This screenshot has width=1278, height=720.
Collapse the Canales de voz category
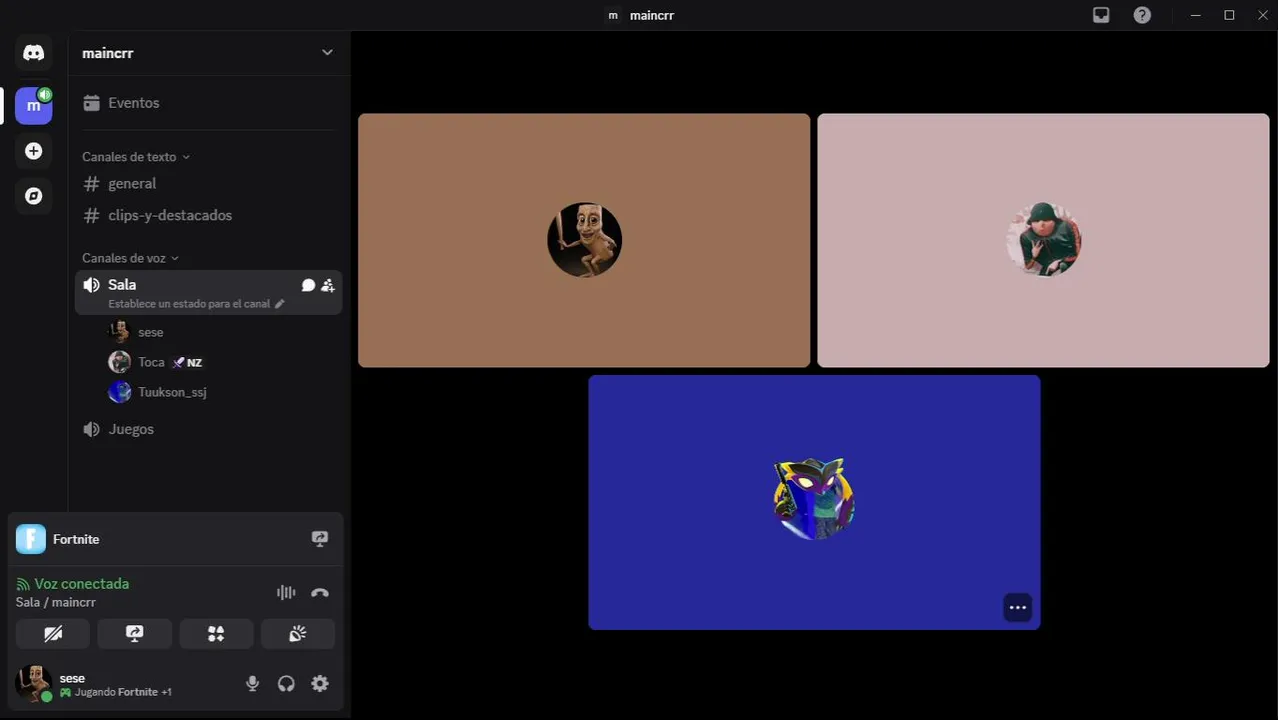(x=131, y=258)
